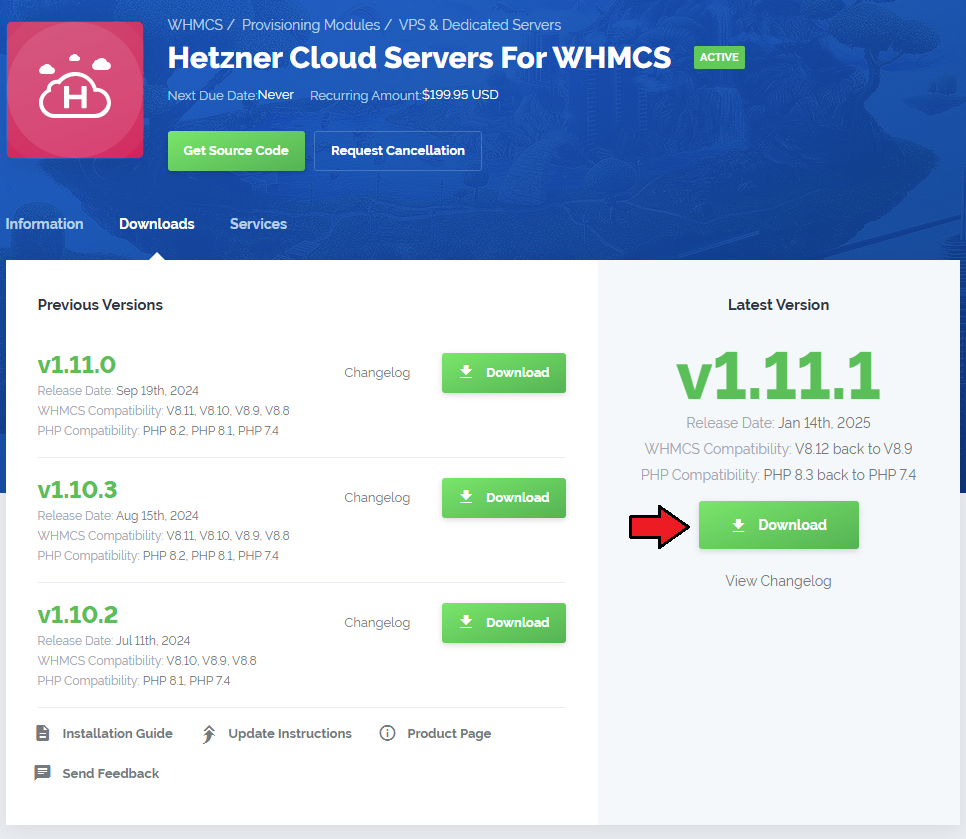The height and width of the screenshot is (839, 966).
Task: Click the Get Source Code button
Action: [236, 151]
